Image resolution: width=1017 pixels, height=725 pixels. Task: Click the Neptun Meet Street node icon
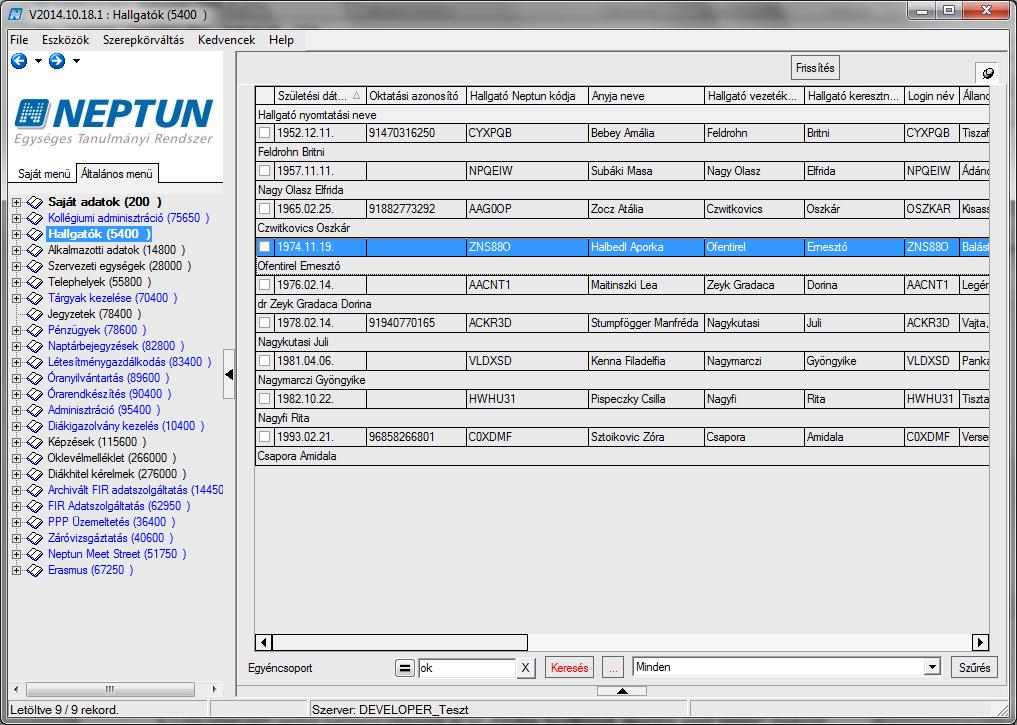coord(34,554)
